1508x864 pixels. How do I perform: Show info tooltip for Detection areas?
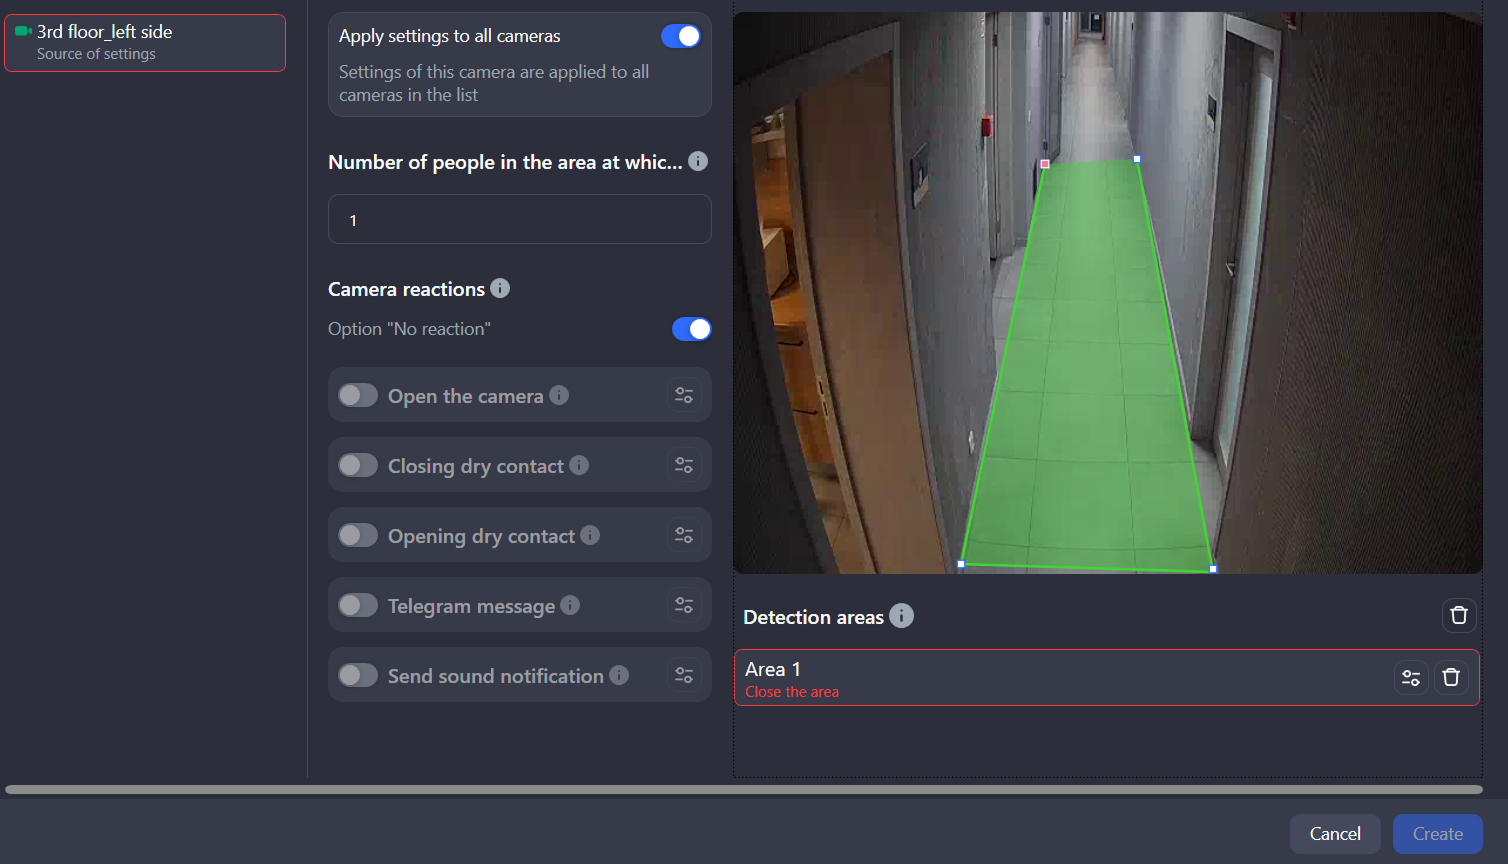coord(901,616)
